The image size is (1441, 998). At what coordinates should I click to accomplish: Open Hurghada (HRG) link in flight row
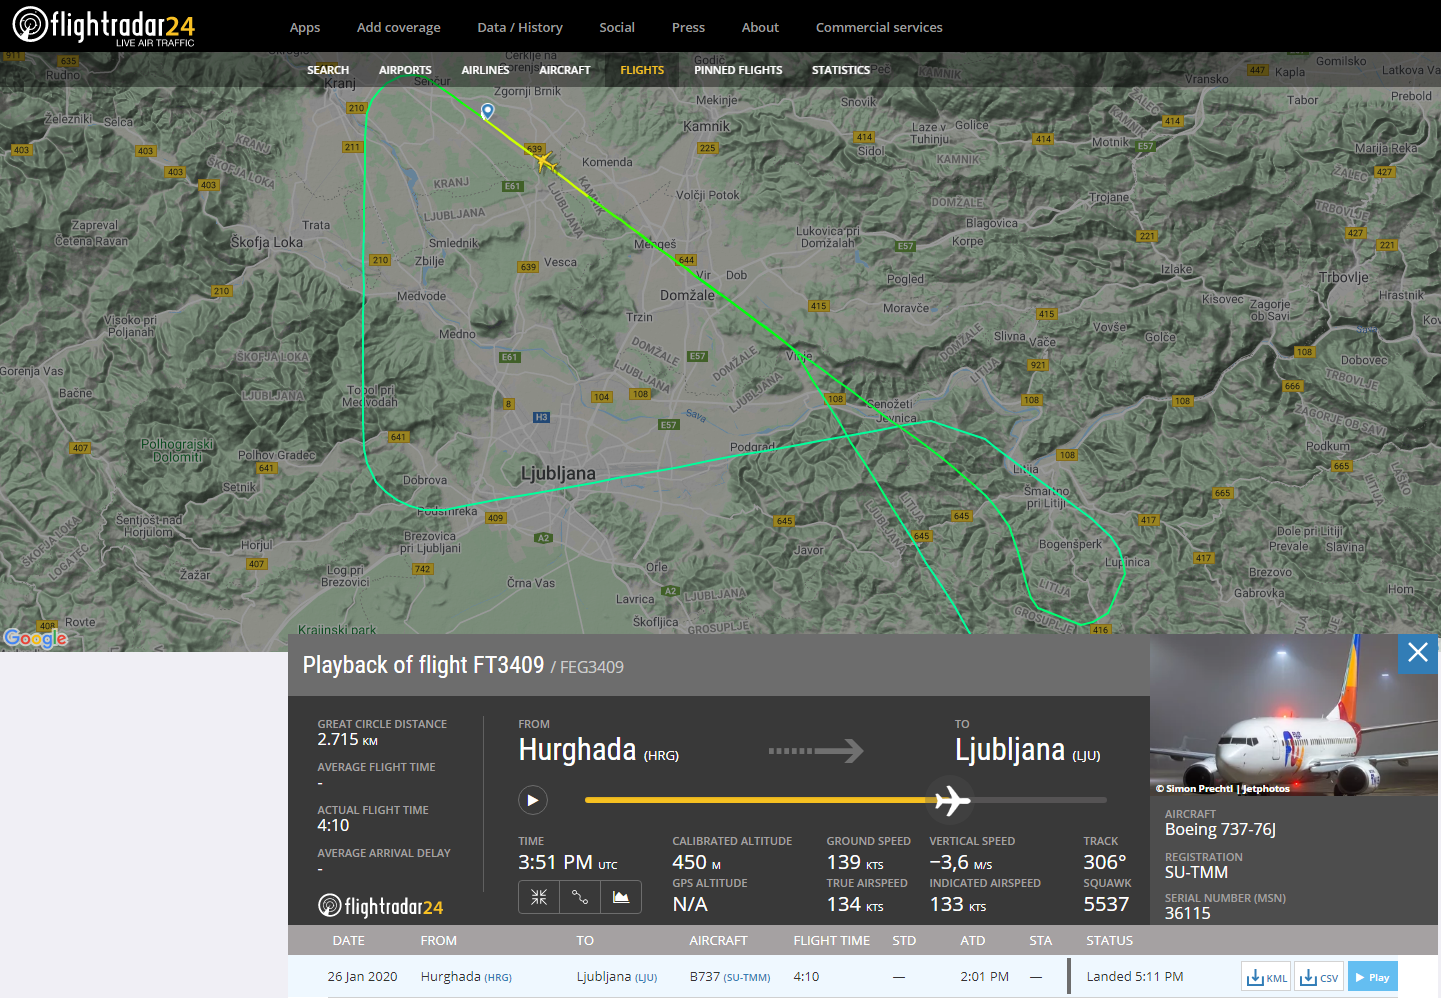pyautogui.click(x=466, y=977)
